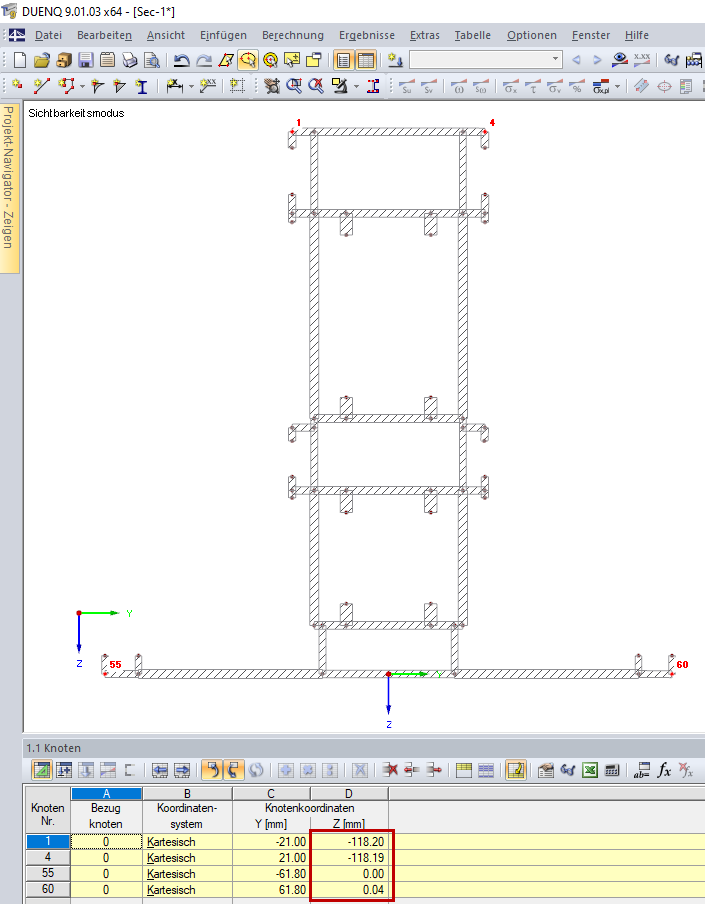Open the Tabelle menu
This screenshot has height=904, width=705.
pos(473,35)
